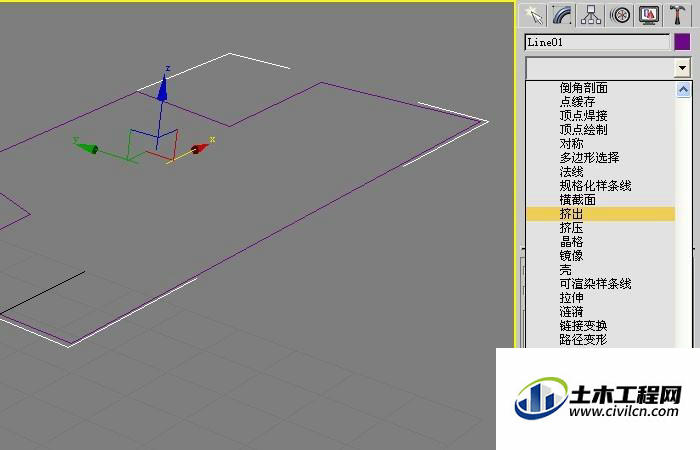The width and height of the screenshot is (700, 450).
Task: Select the 顶点焊接 modifier
Action: coord(583,116)
